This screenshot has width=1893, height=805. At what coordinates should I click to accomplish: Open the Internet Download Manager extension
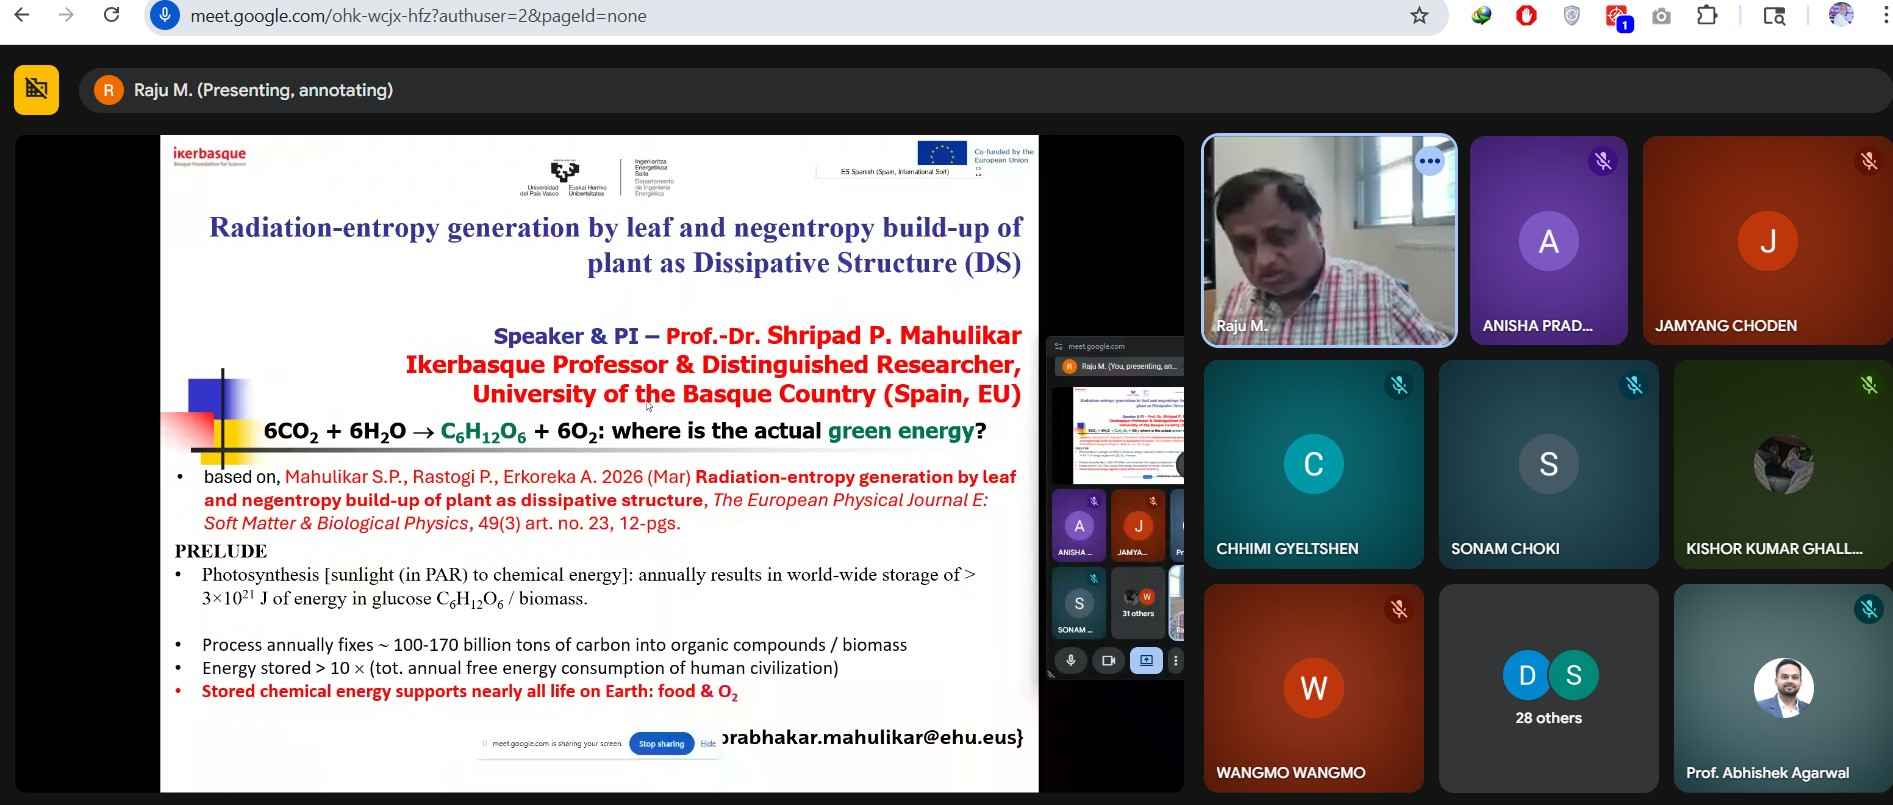point(1481,15)
